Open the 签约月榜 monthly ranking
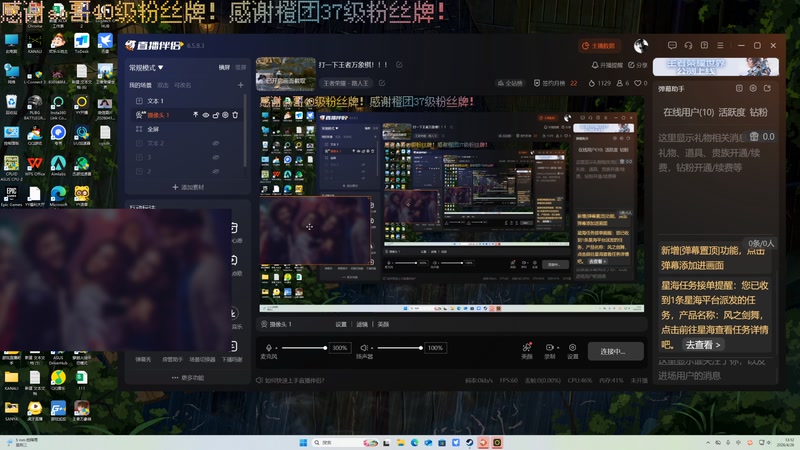The width and height of the screenshot is (800, 450). coord(555,83)
